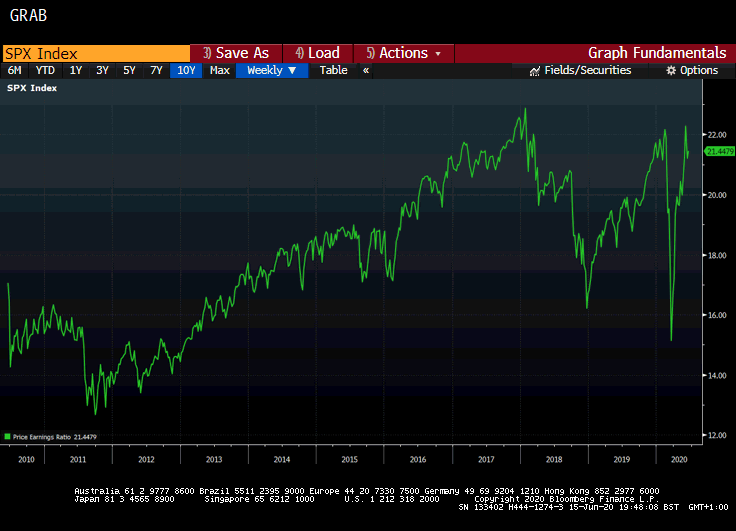Click the SPX Index security field
The width and height of the screenshot is (736, 531).
[95, 53]
